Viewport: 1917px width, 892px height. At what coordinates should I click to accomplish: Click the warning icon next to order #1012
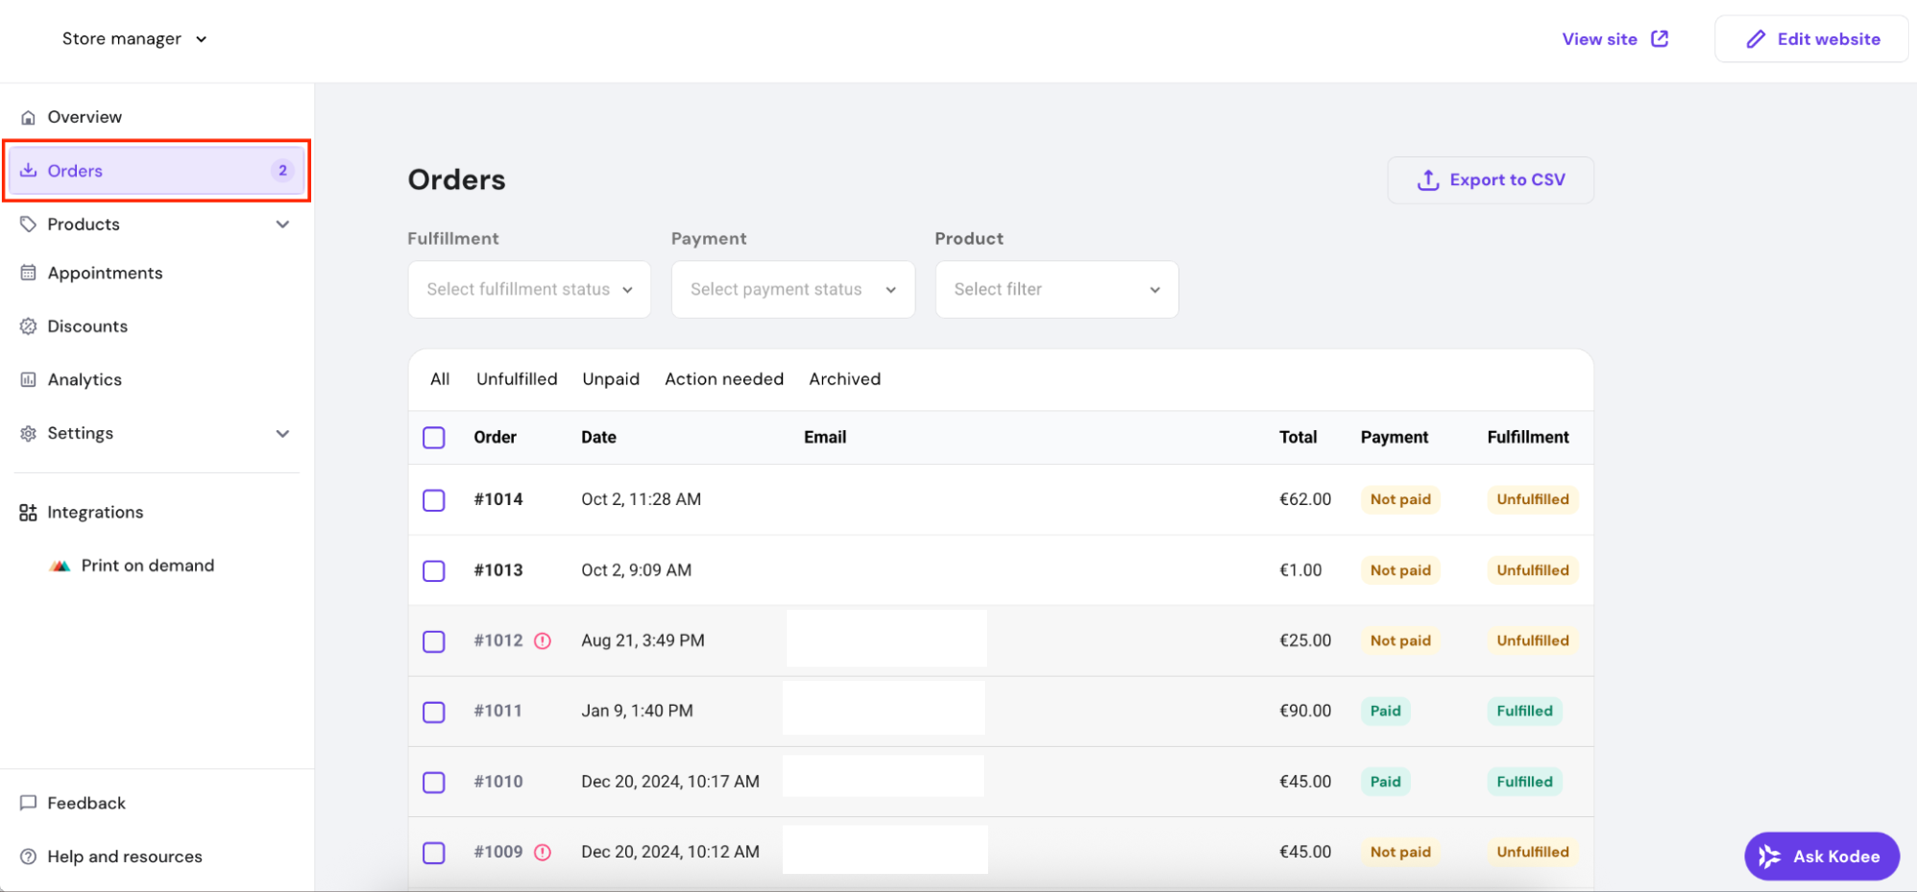pyautogui.click(x=542, y=641)
